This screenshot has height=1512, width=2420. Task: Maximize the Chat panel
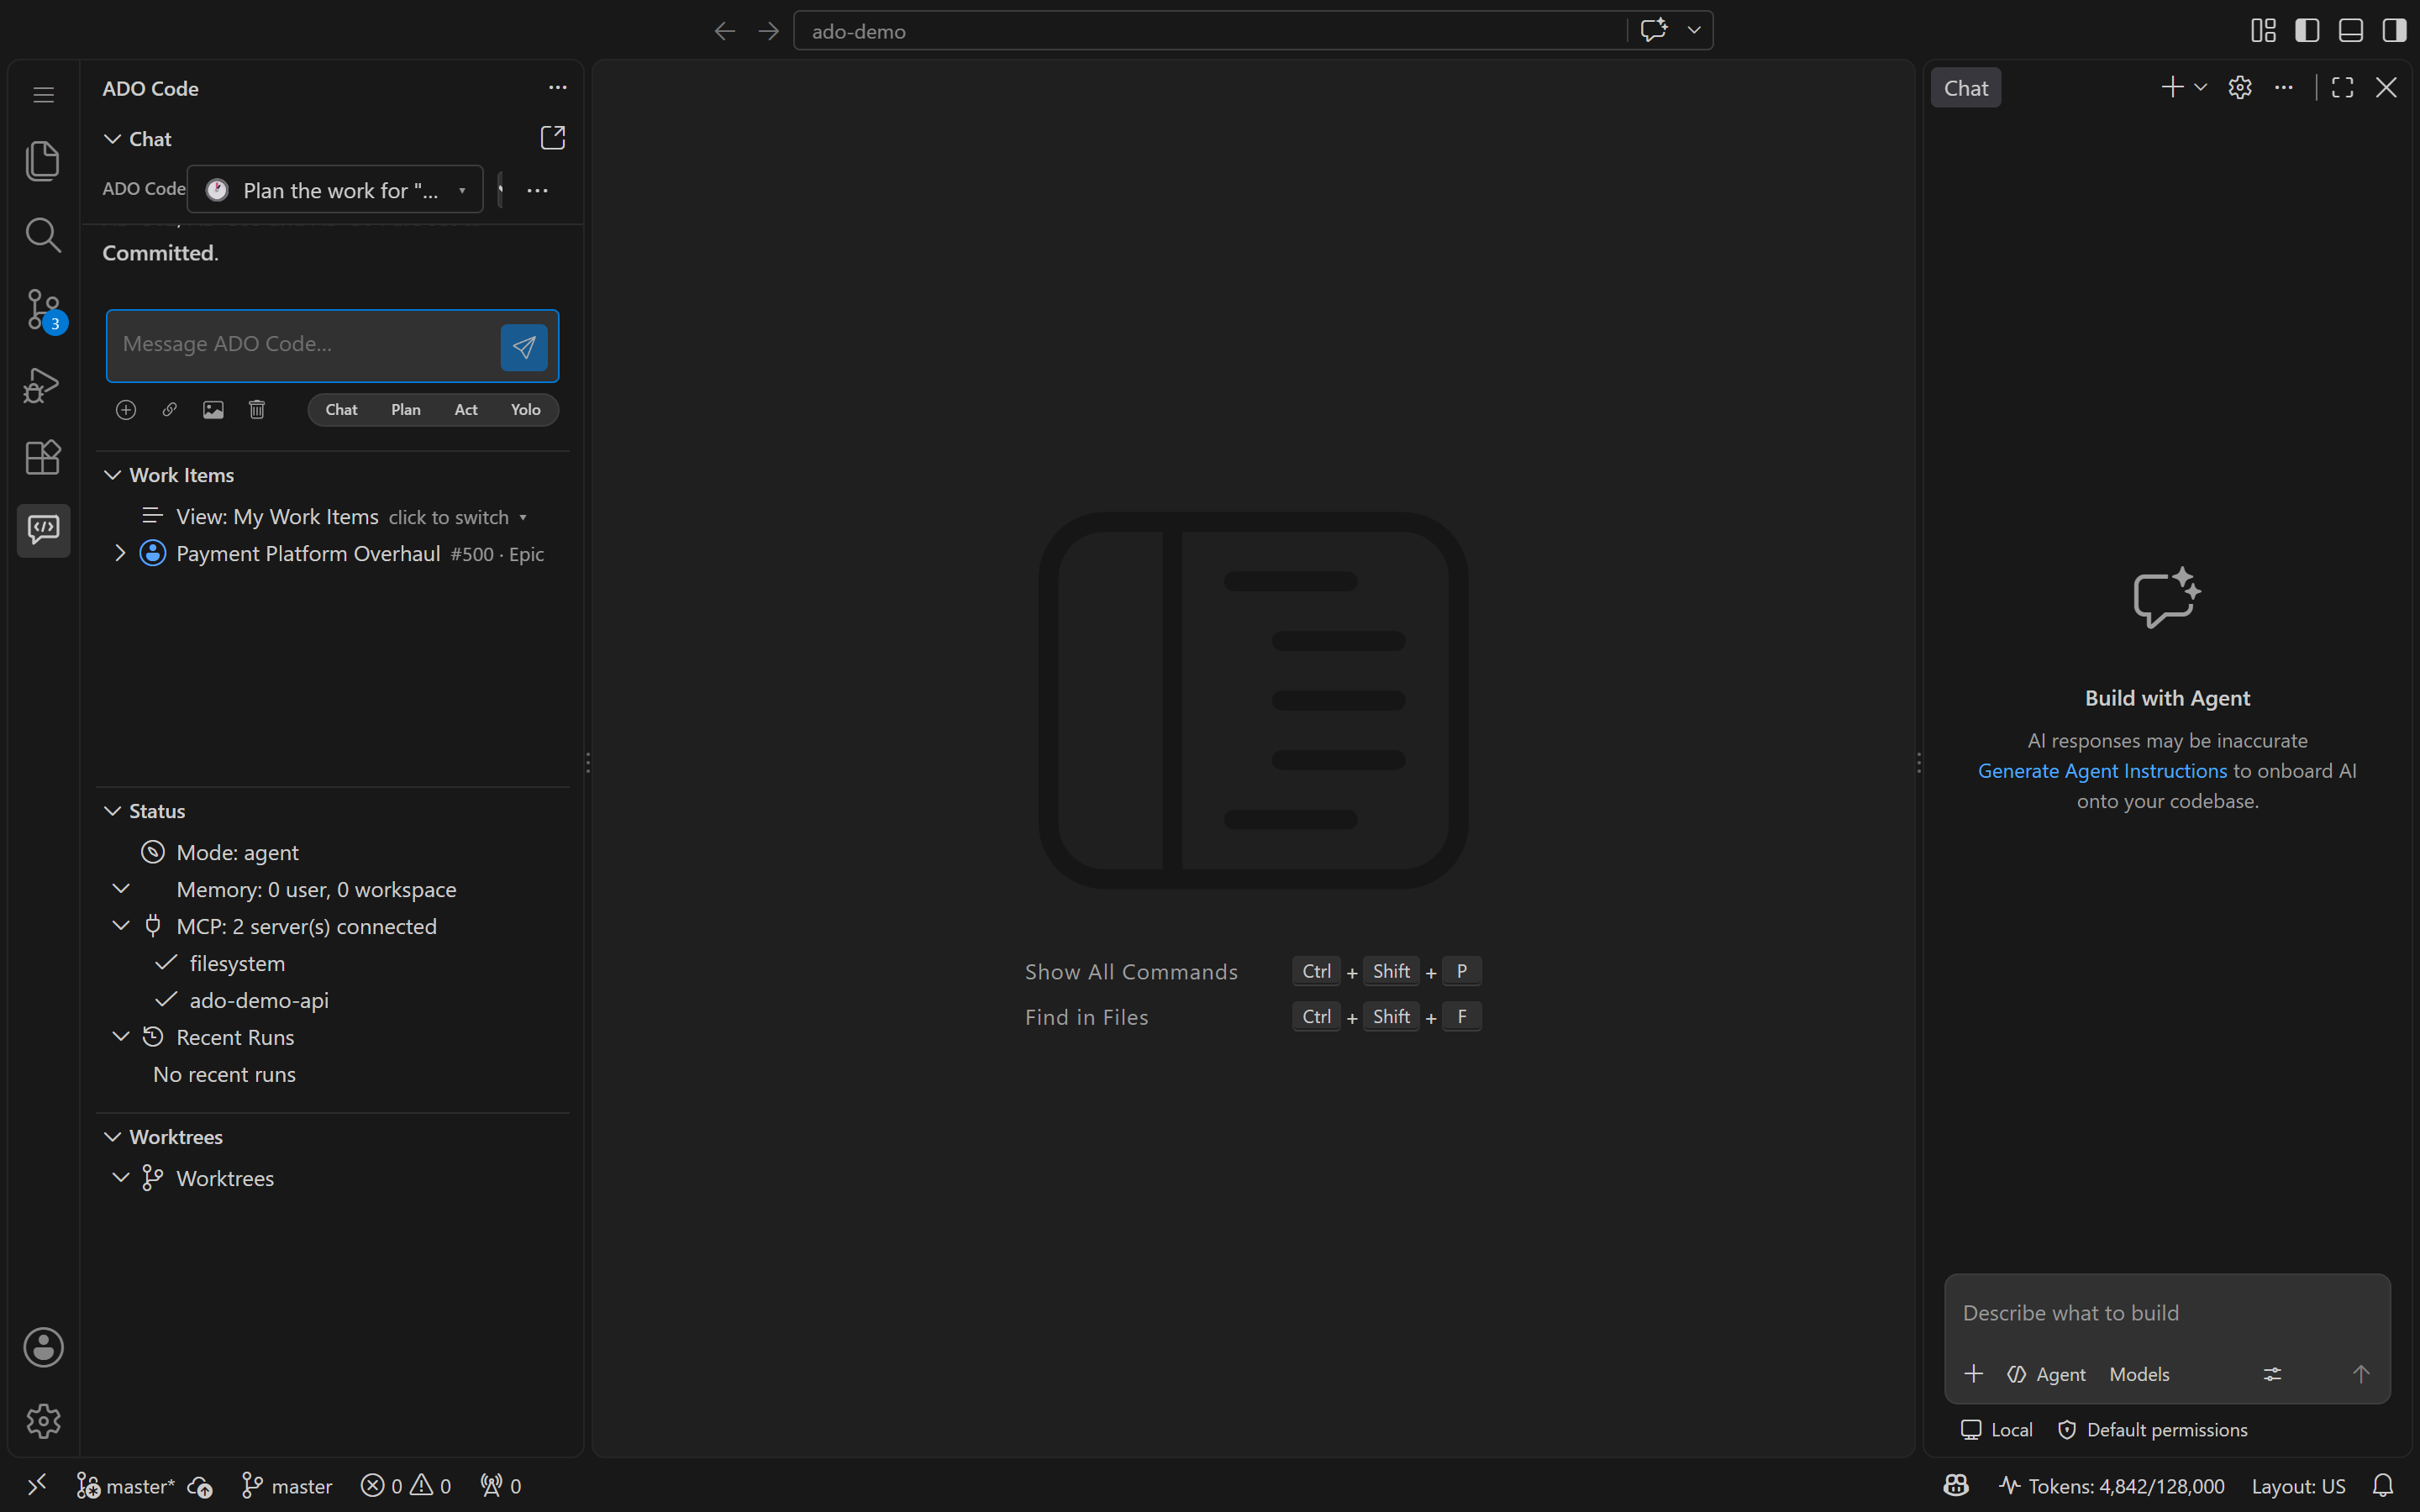pos(2342,88)
